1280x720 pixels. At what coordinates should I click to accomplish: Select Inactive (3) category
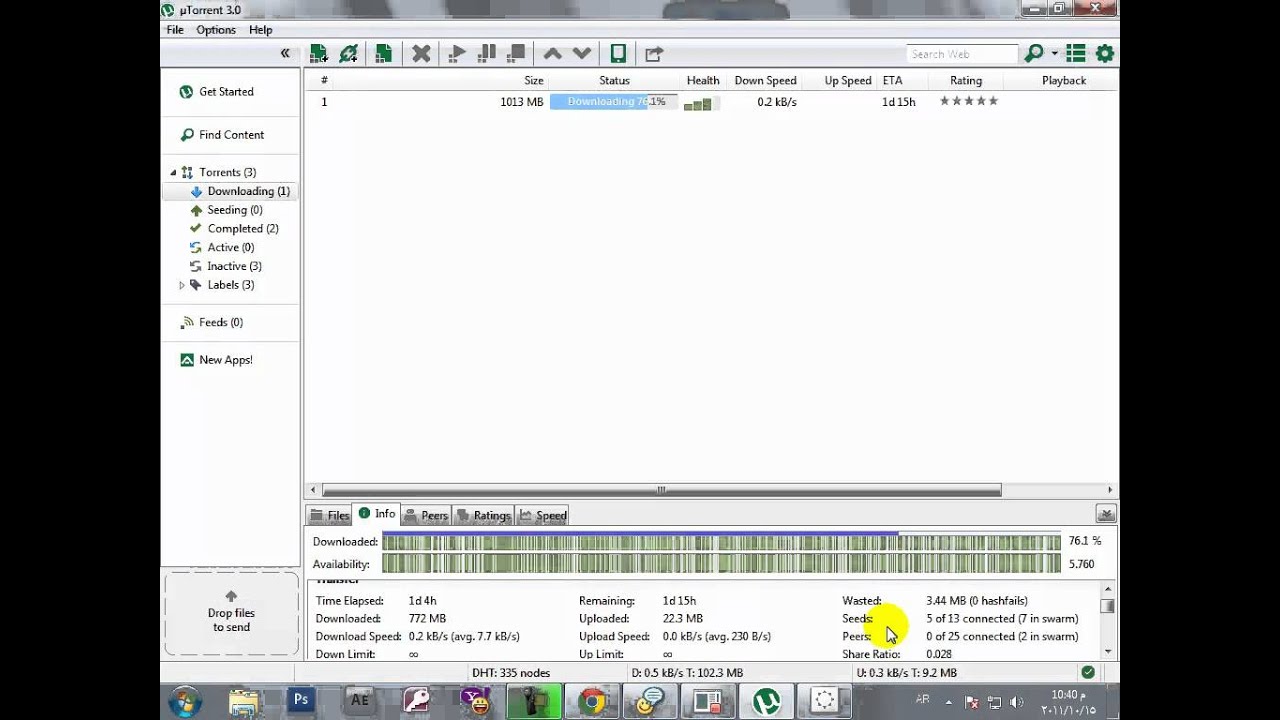(x=234, y=266)
